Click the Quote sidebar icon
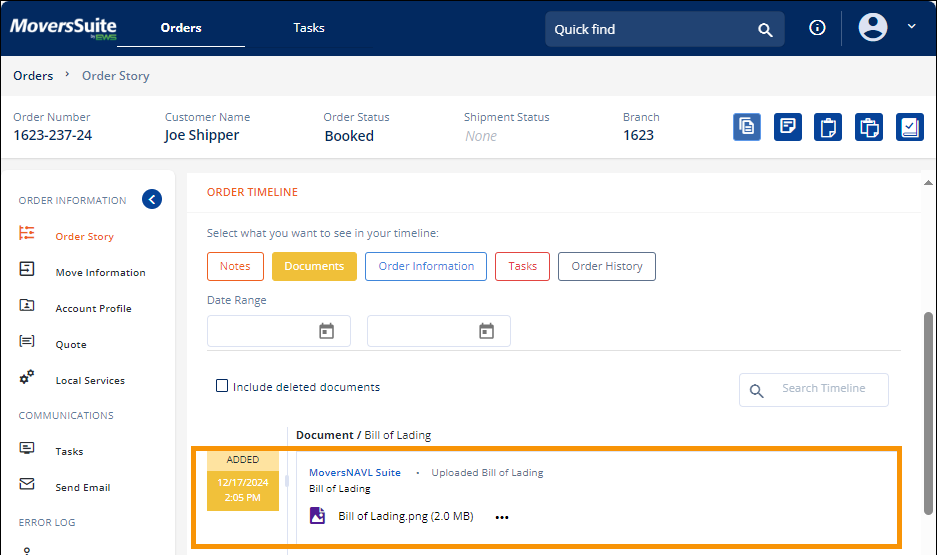Viewport: 937px width, 555px height. (x=26, y=341)
